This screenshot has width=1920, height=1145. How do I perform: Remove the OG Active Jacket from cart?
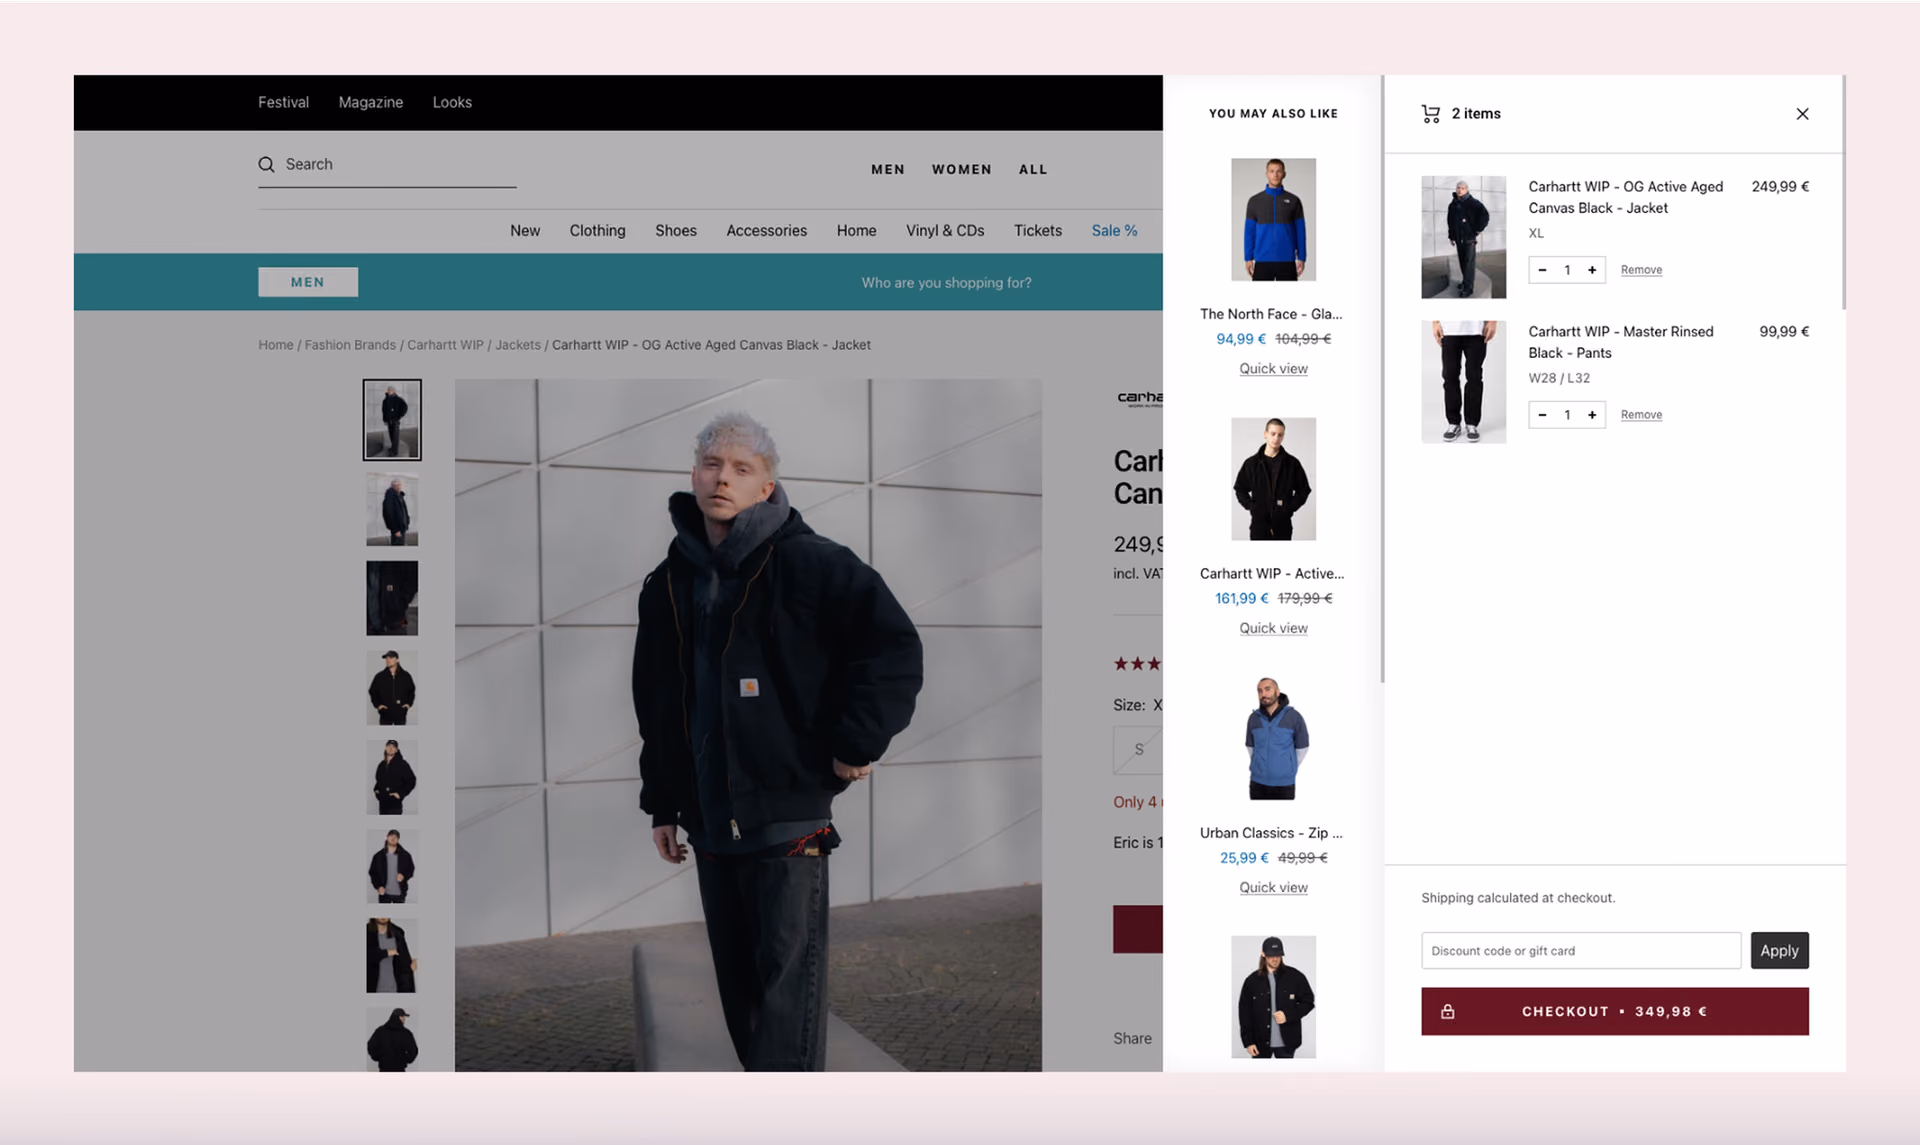pos(1641,270)
